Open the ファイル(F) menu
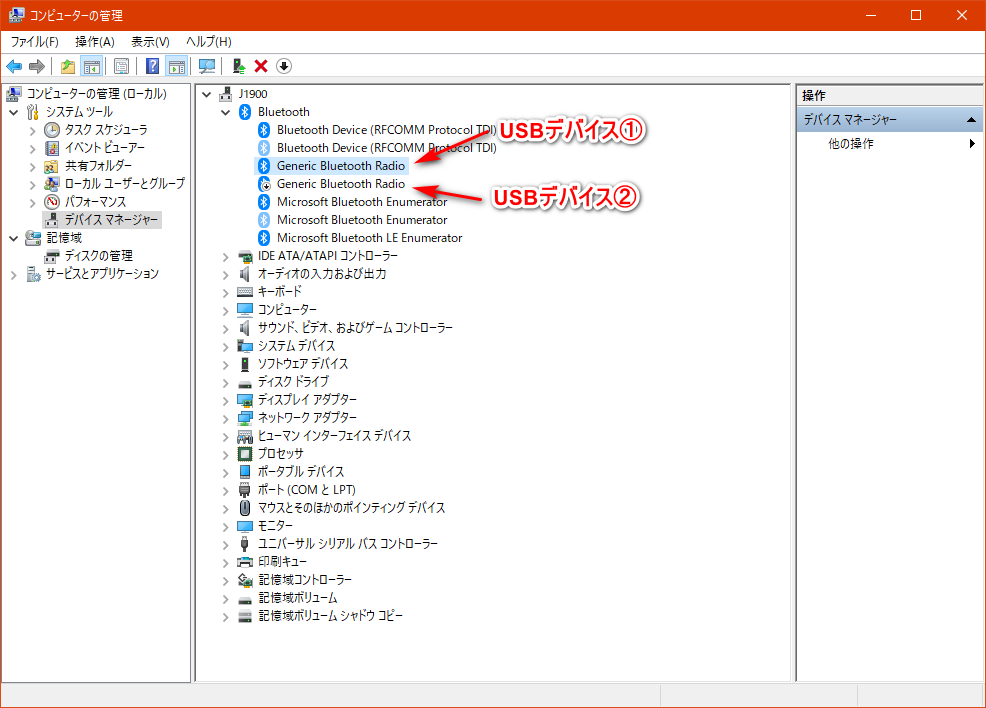This screenshot has width=986, height=708. pos(34,41)
